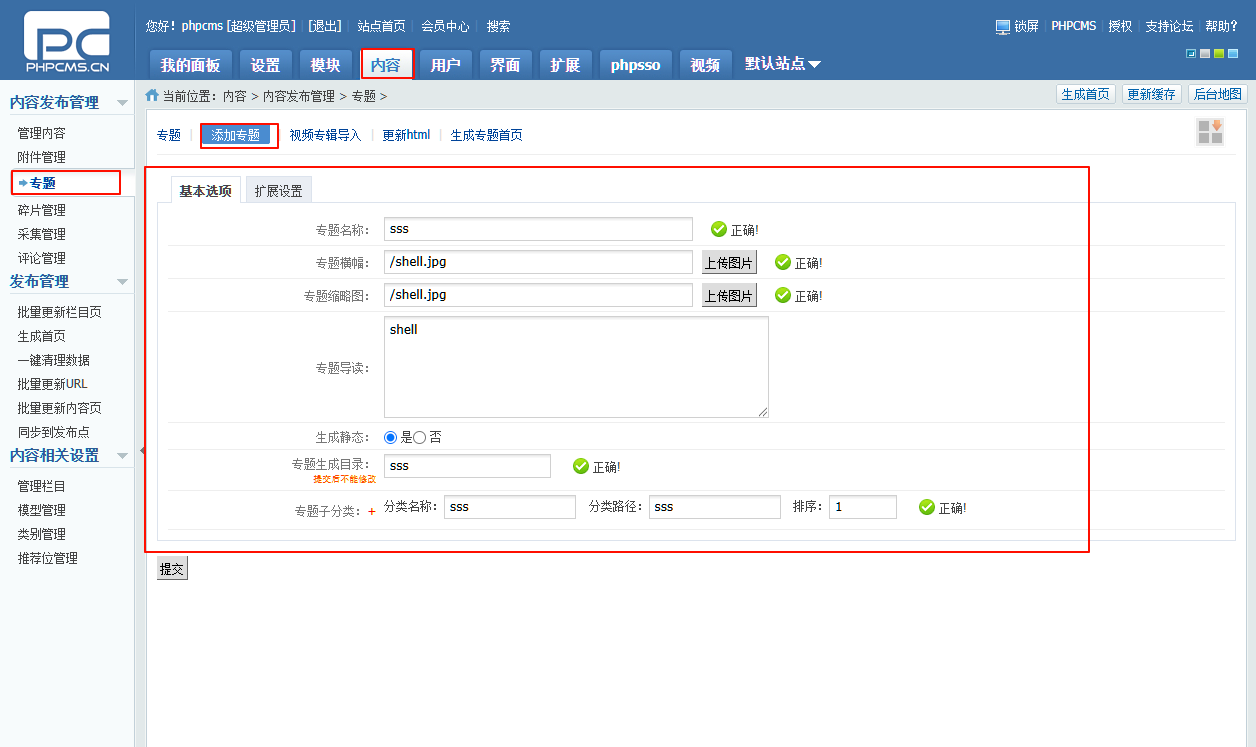
Task: Click the 专题导读 textarea
Action: point(576,367)
